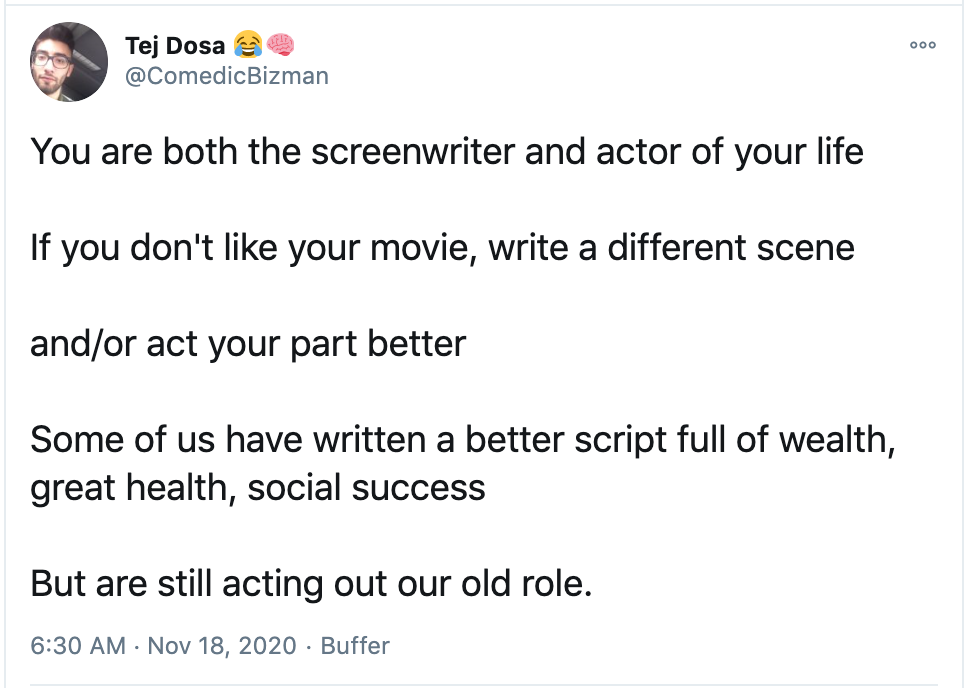
Task: Click the Buffer source label
Action: (355, 645)
